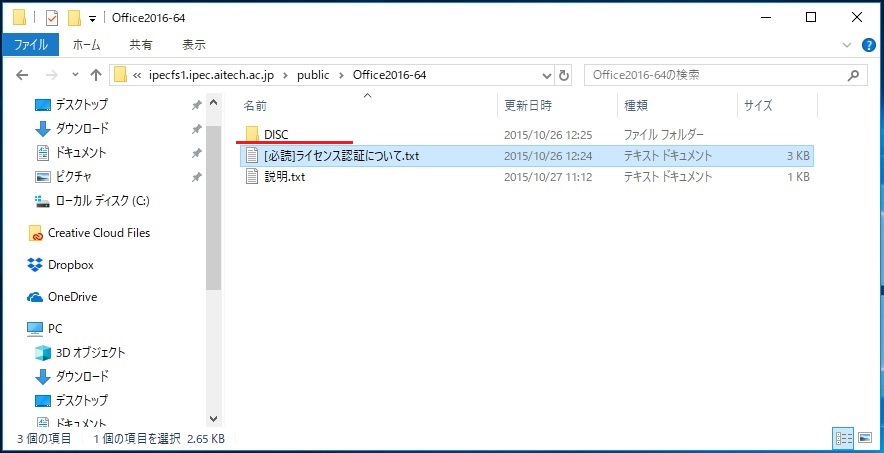The image size is (884, 453).
Task: Select the 説明.txt file
Action: [285, 177]
